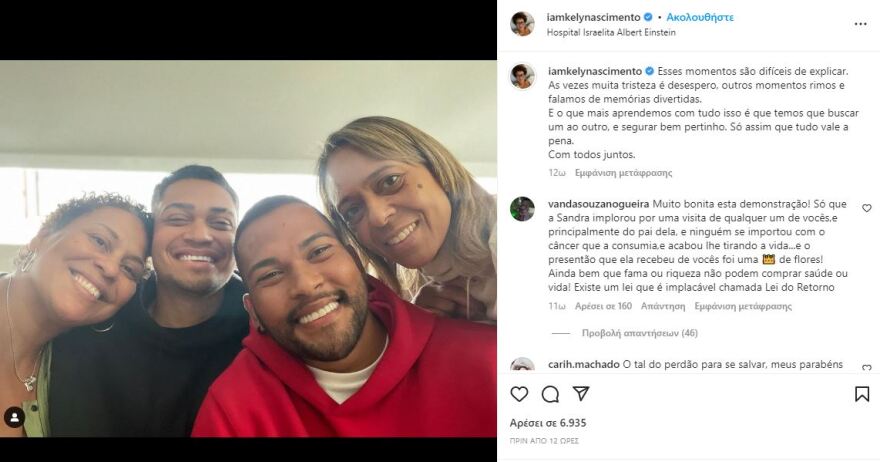Expand Προβολή απαντήσεων (46) replies

[x=639, y=333]
